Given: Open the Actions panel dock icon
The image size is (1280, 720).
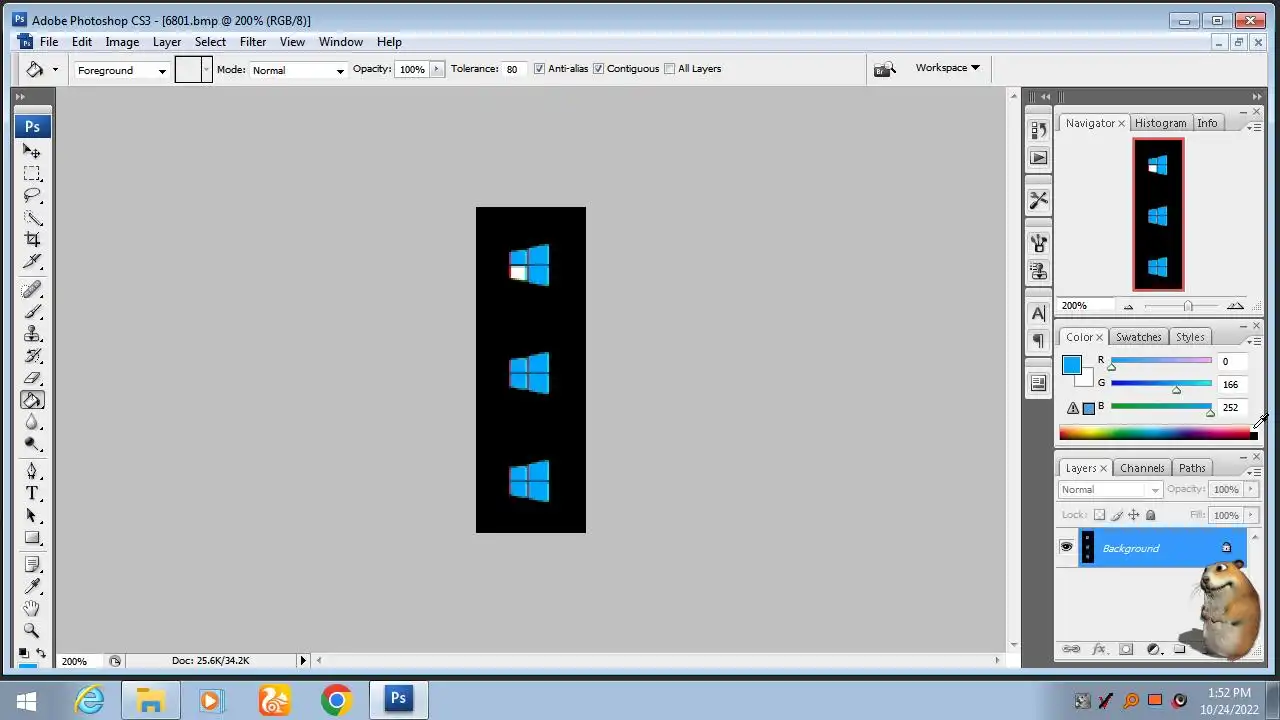Looking at the screenshot, I should tap(1038, 158).
